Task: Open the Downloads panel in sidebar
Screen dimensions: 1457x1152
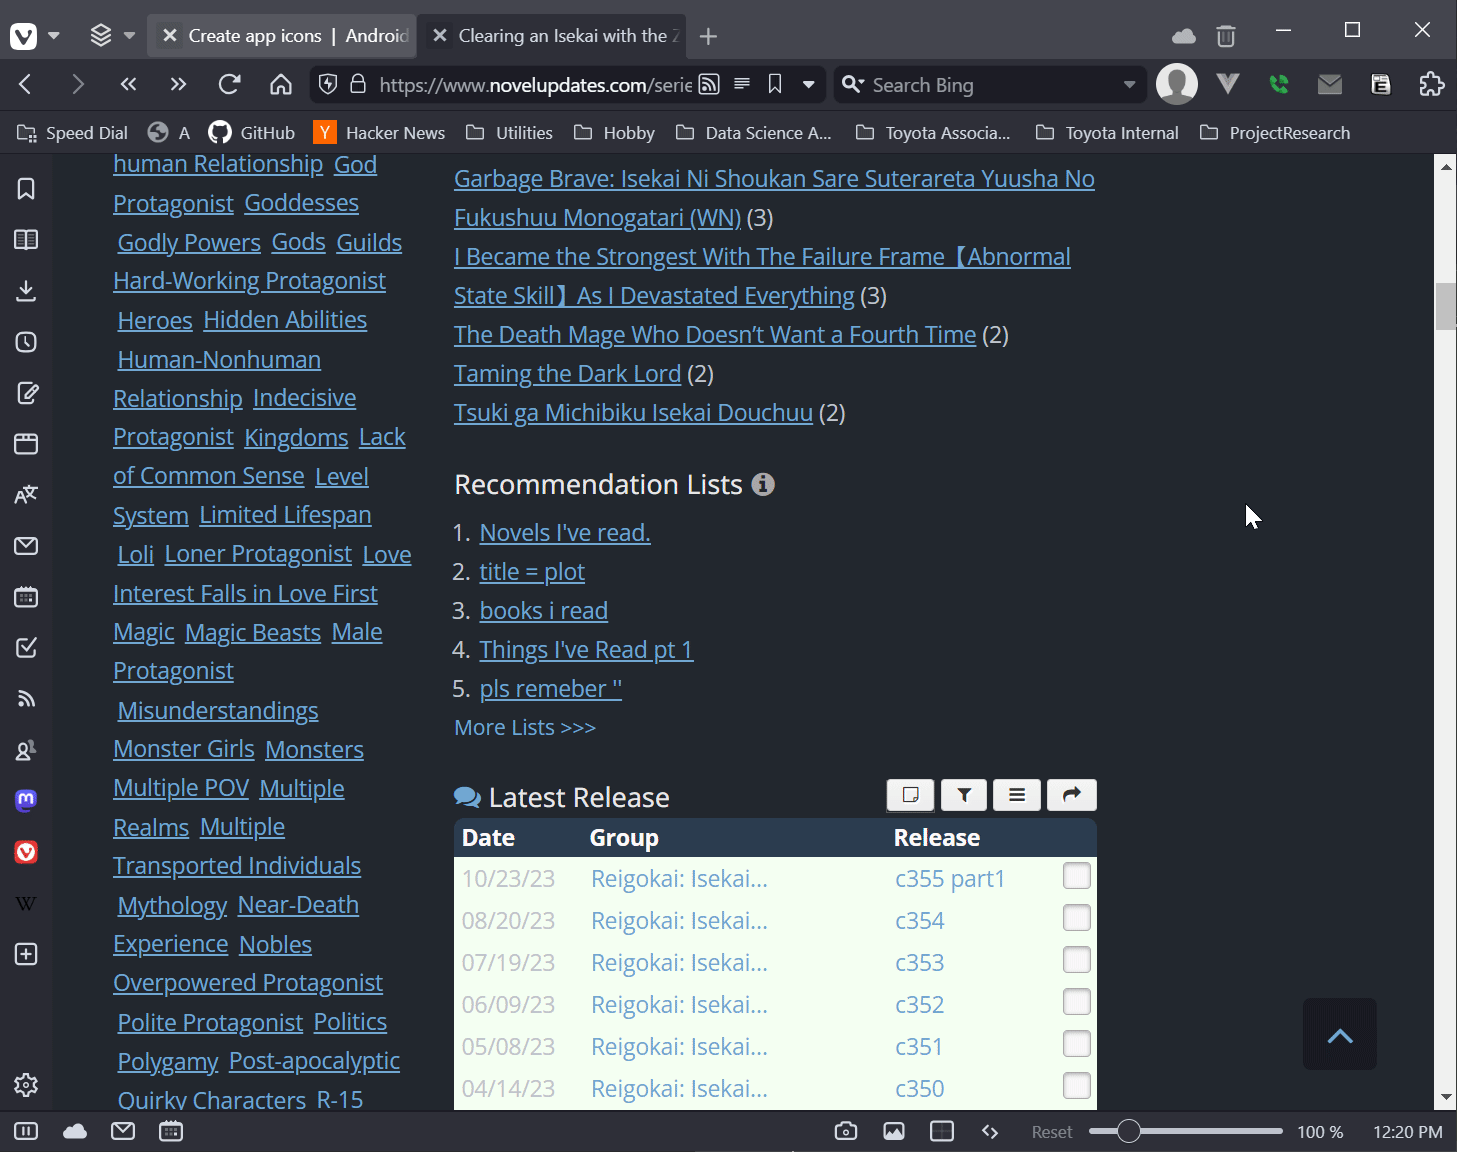Action: tap(26, 291)
